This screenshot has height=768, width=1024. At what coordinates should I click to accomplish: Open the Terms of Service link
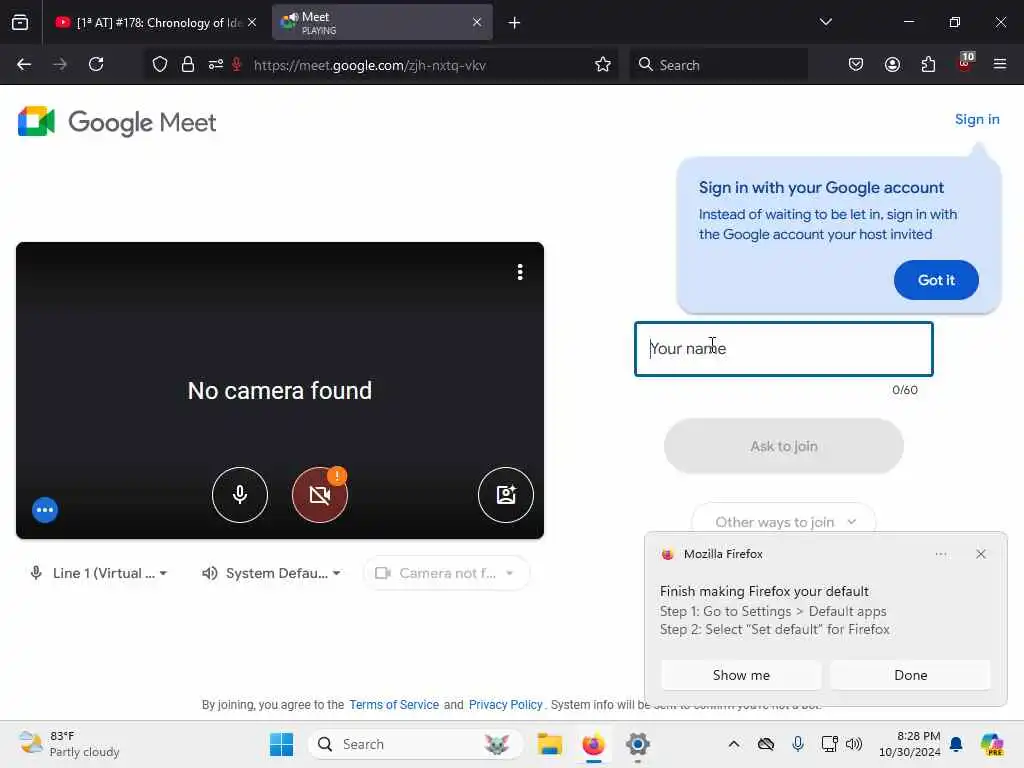pos(394,705)
